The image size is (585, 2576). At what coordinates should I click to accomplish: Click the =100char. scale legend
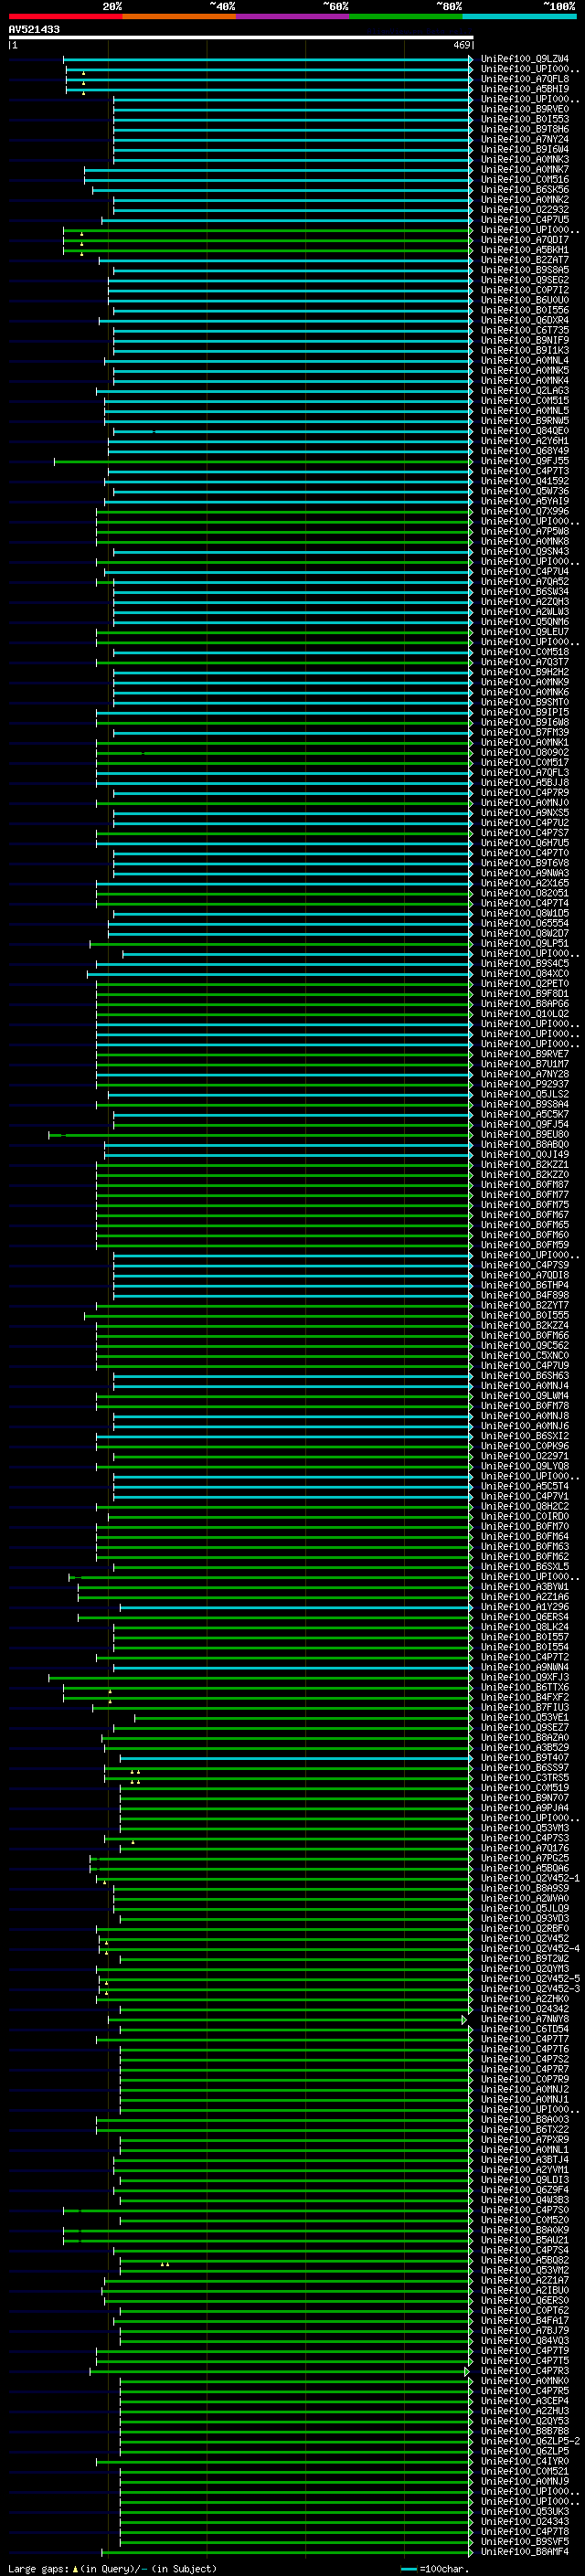tap(435, 2569)
